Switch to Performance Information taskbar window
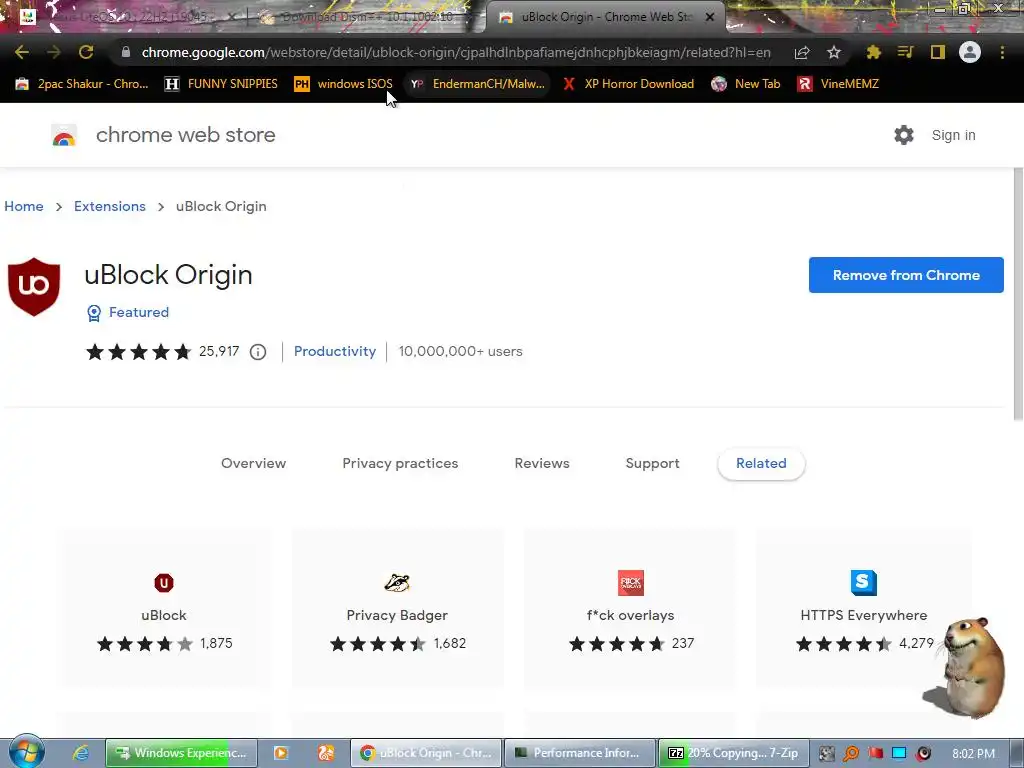The height and width of the screenshot is (768, 1024). tap(581, 753)
